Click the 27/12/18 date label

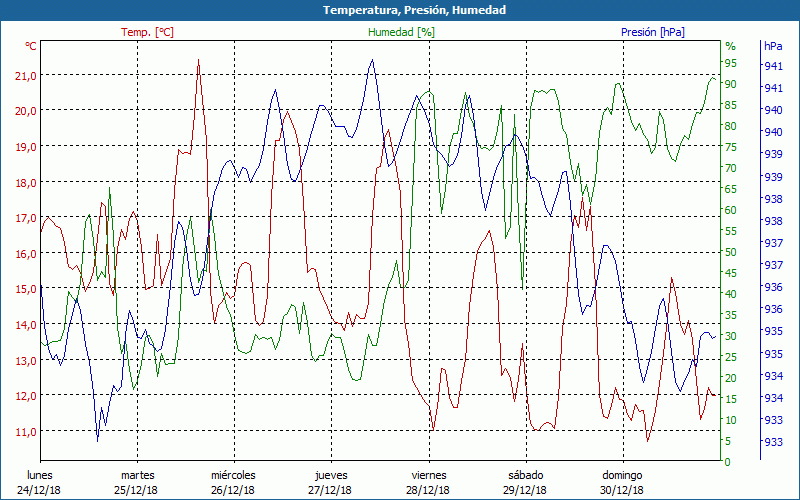330,490
